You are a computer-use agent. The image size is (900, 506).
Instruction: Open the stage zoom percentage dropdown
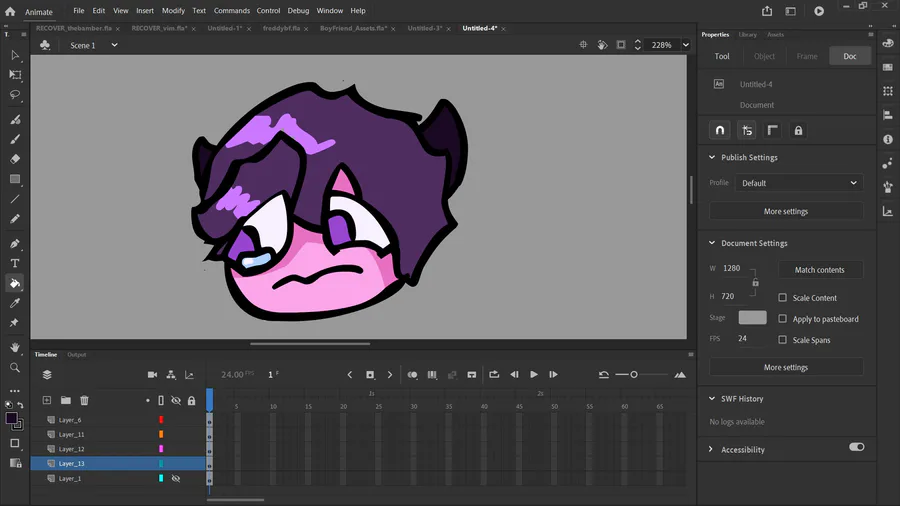[685, 45]
